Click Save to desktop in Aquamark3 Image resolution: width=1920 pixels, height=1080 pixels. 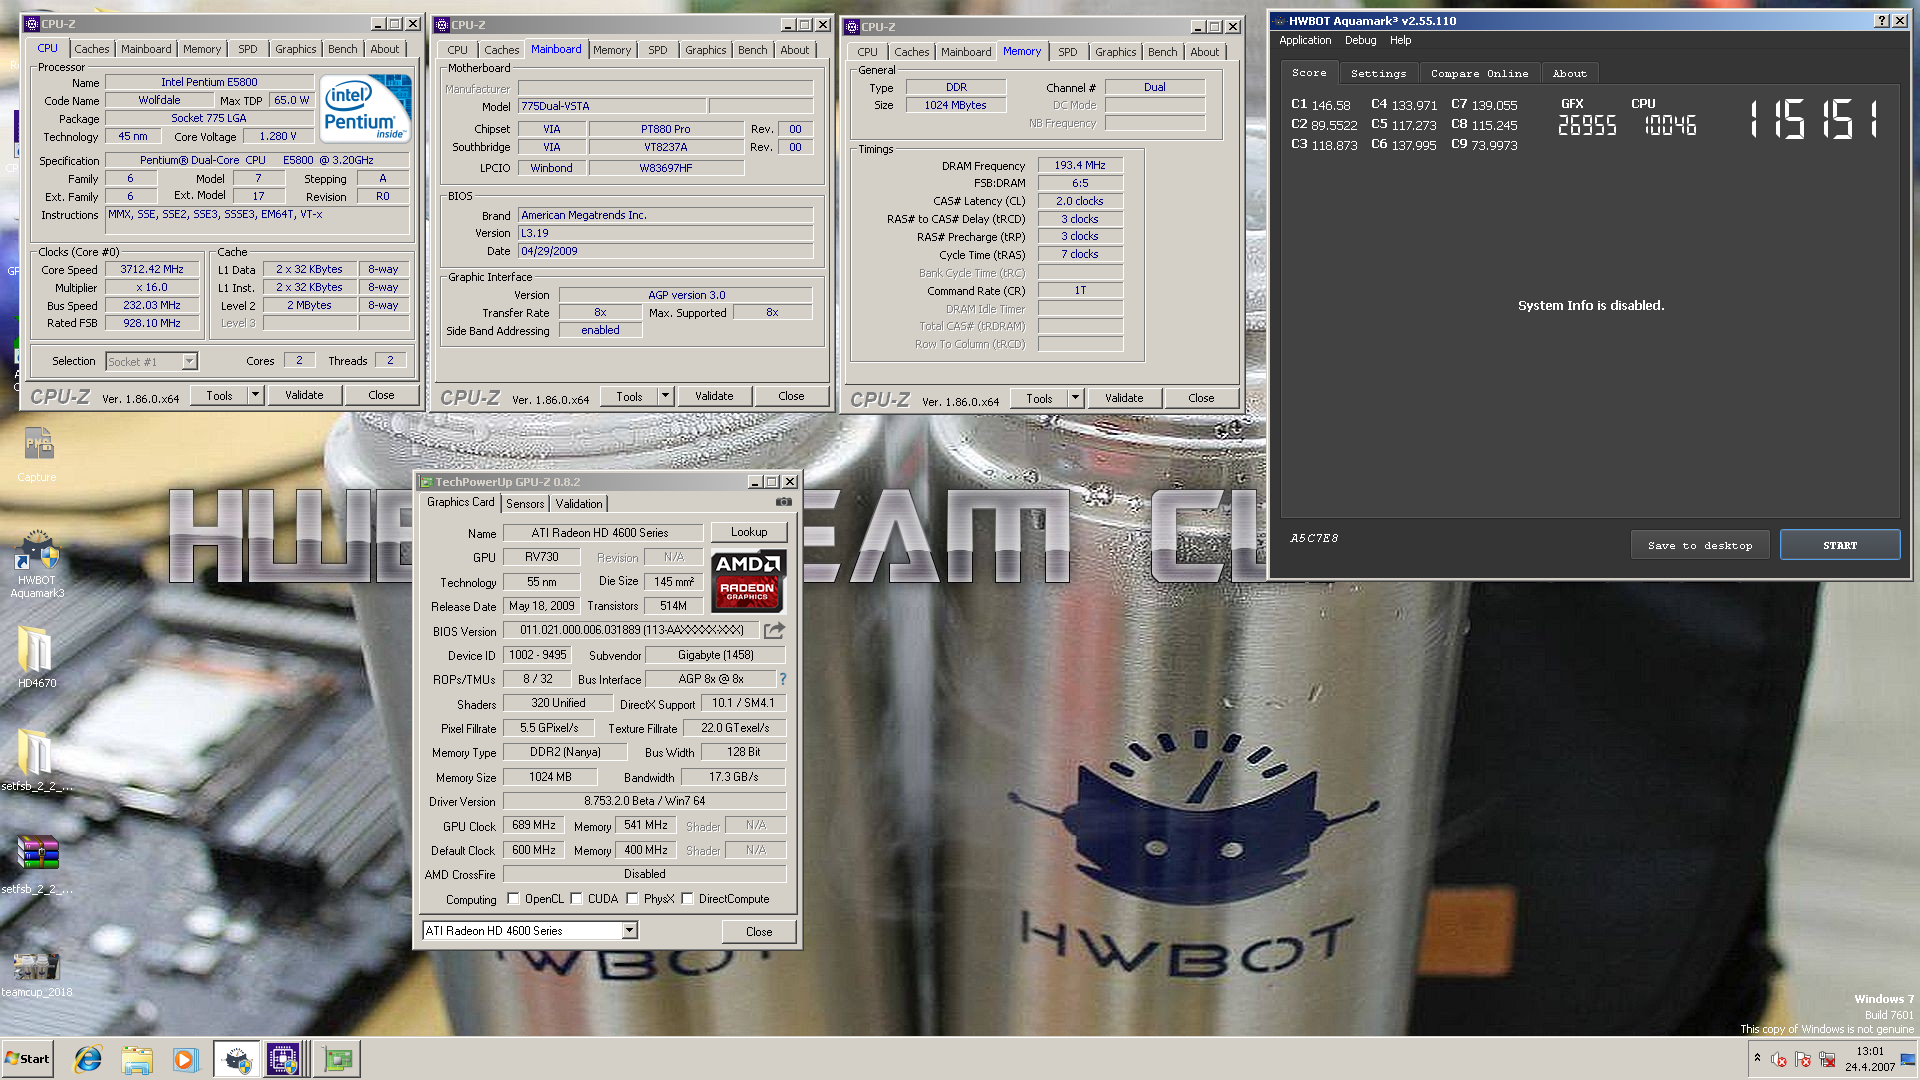[x=1700, y=546]
